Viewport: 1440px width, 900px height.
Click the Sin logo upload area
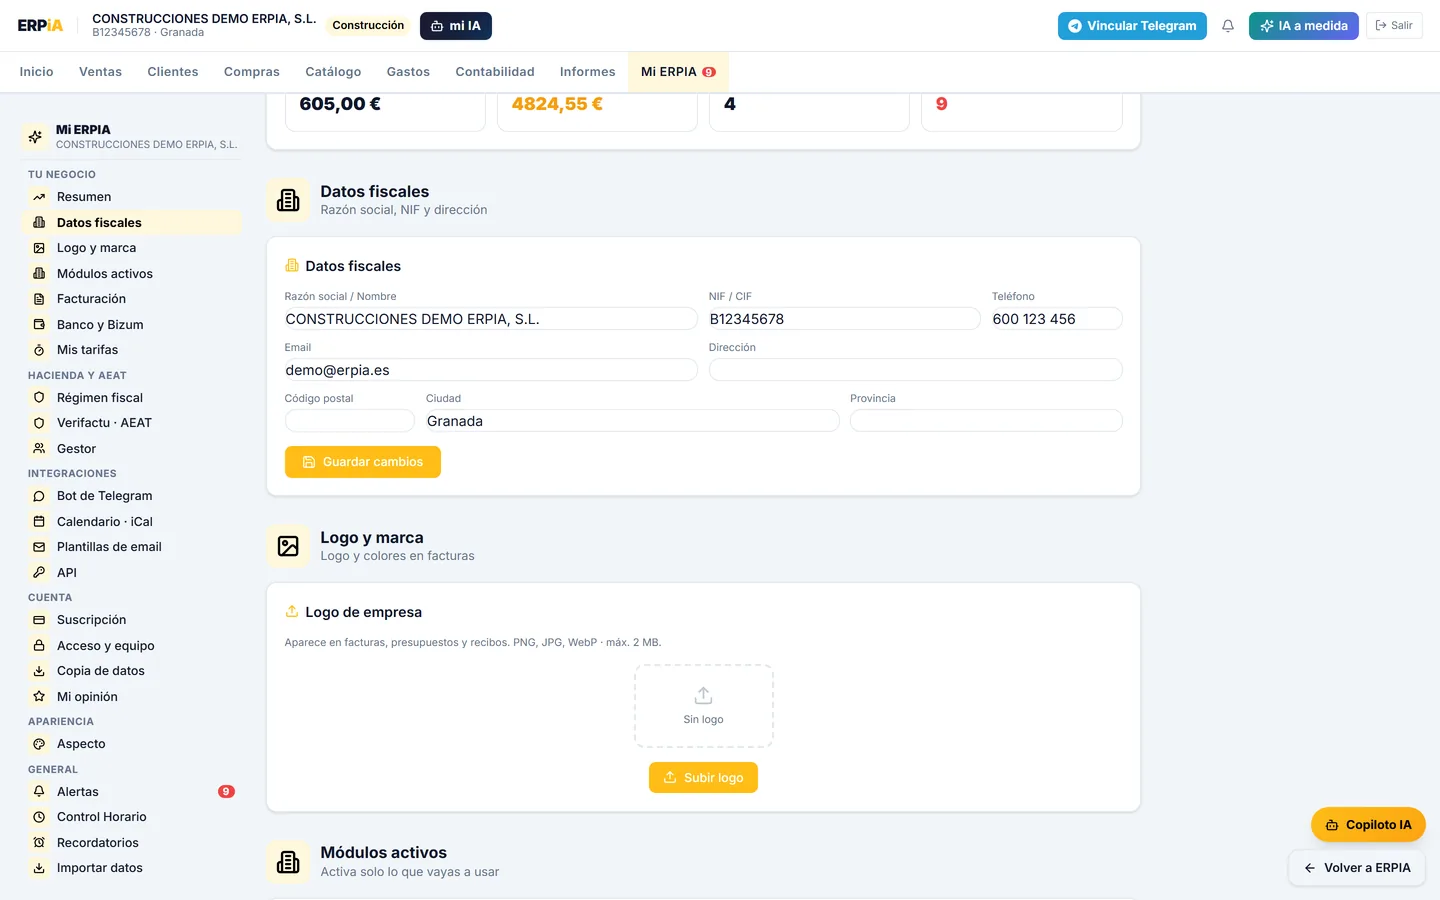[704, 706]
